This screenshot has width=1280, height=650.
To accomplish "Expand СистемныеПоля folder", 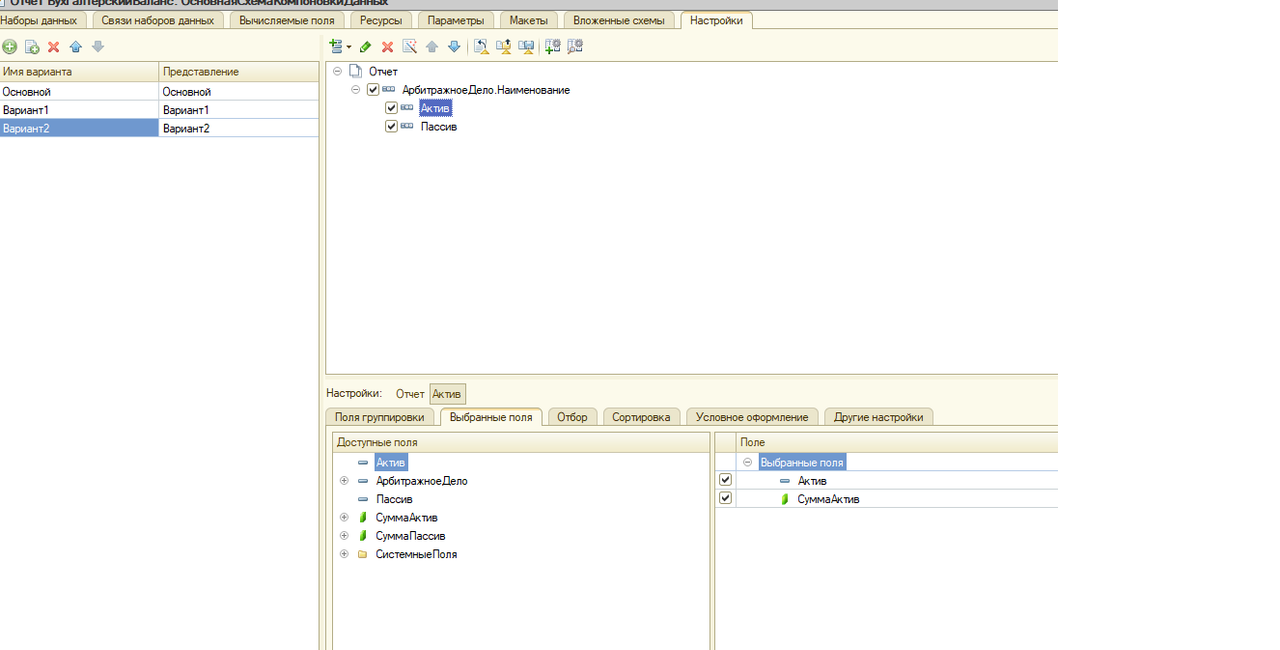I will pyautogui.click(x=344, y=554).
